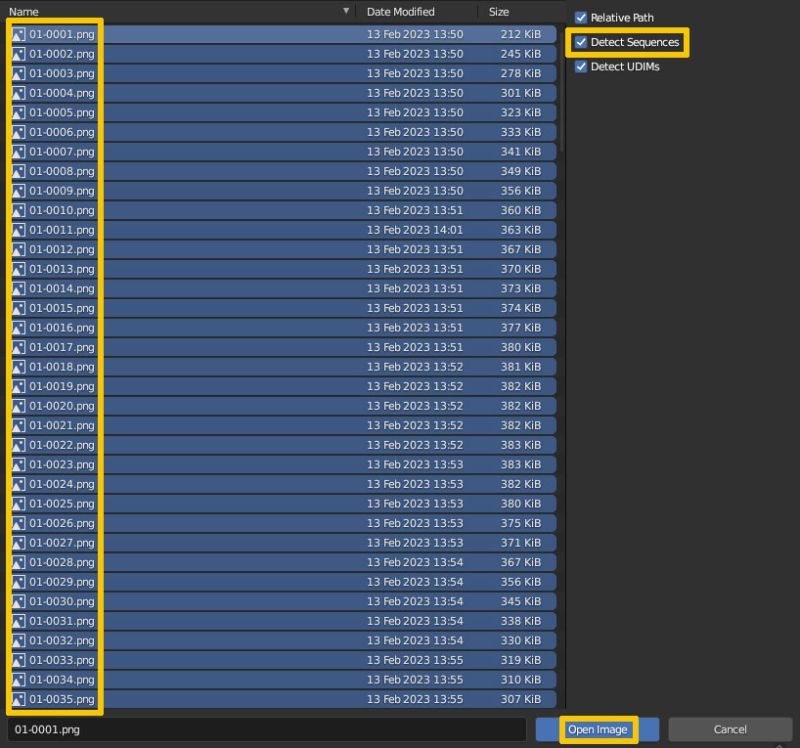This screenshot has width=800, height=748.
Task: Click the image icon of 01-0019.png
Action: (18, 386)
